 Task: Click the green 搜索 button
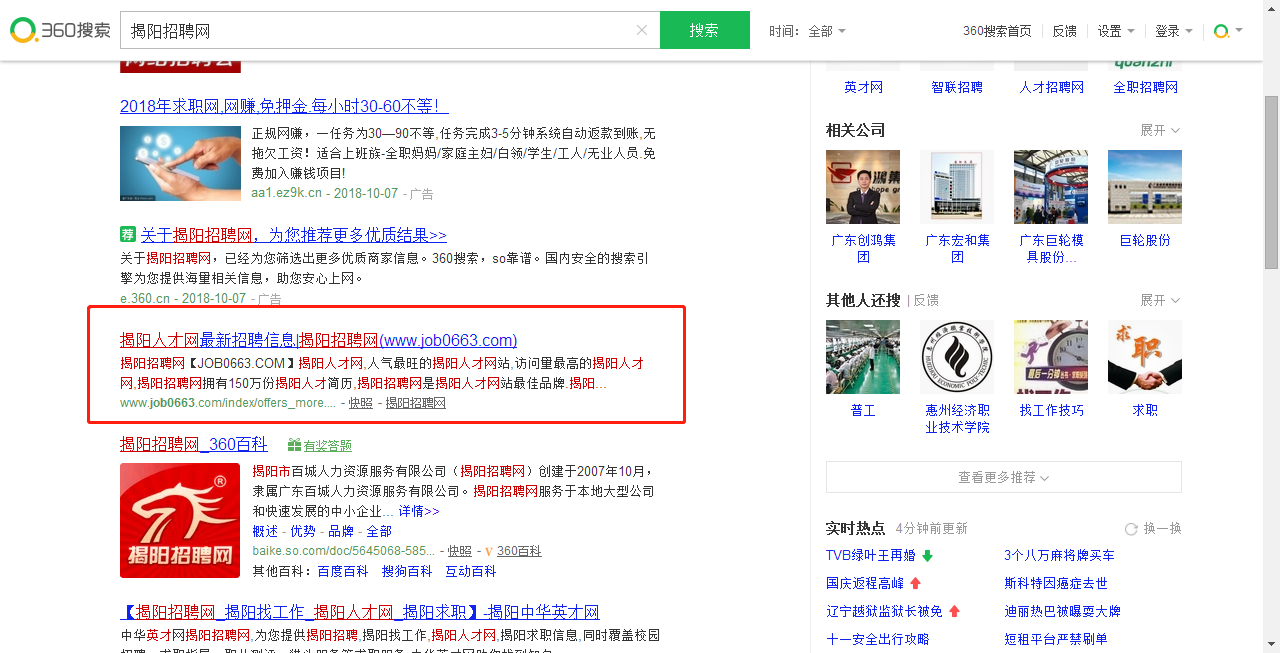pos(705,30)
